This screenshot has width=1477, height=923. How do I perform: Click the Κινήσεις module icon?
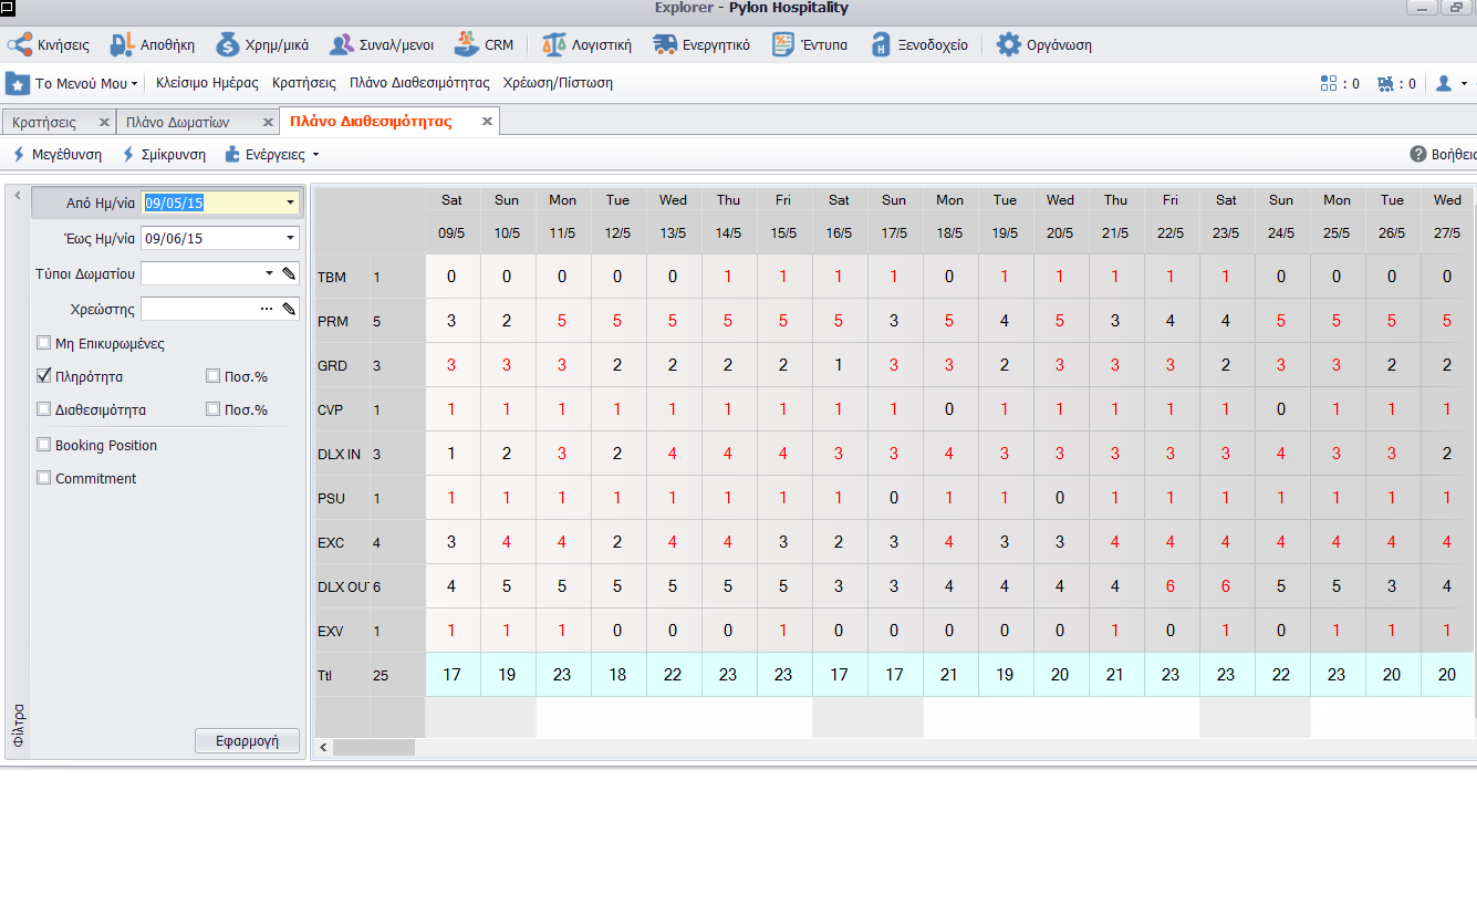[20, 45]
